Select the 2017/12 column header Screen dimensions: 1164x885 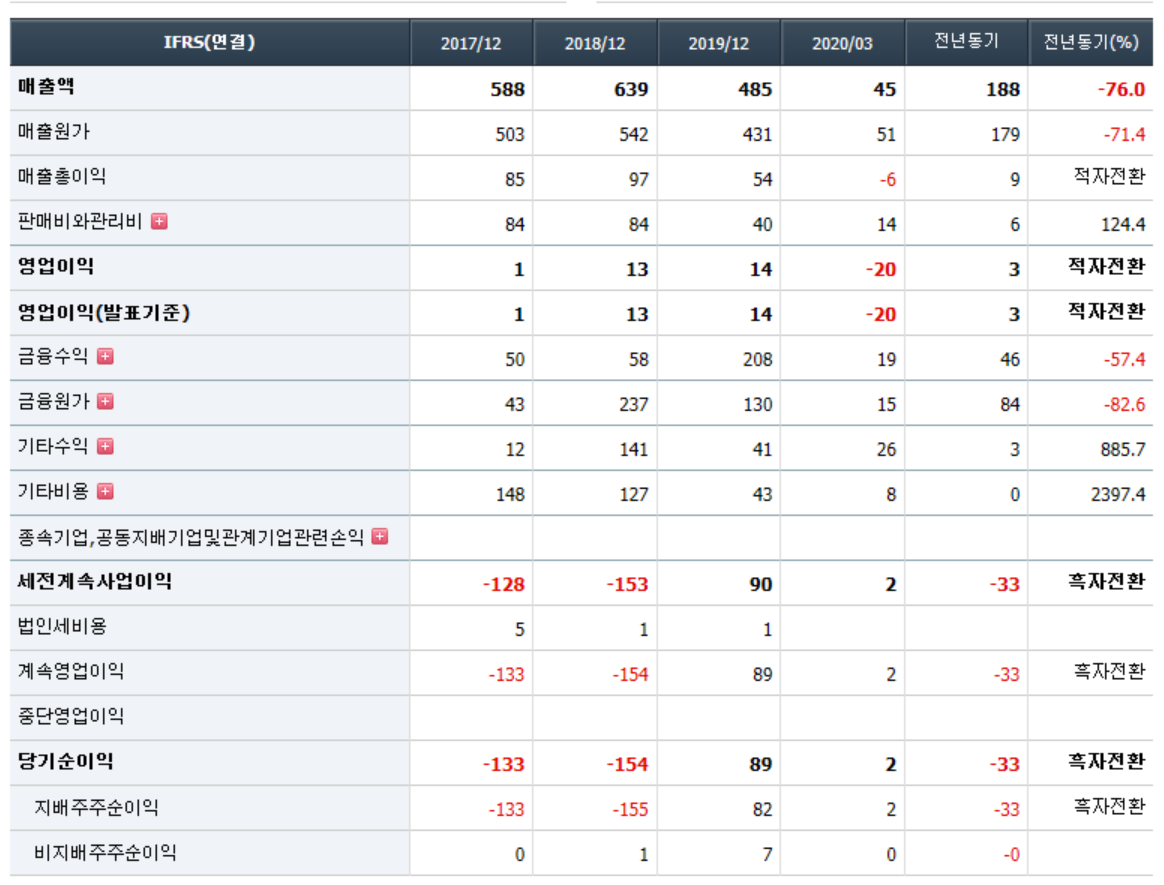click(471, 42)
